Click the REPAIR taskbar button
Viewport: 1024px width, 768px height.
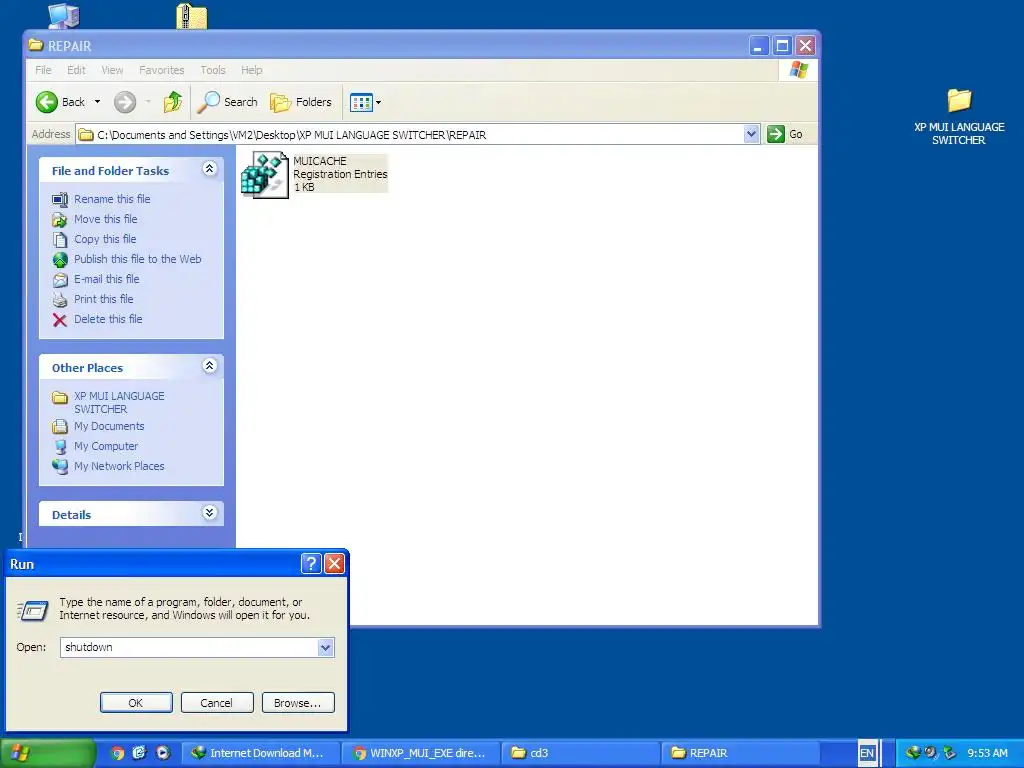(x=741, y=753)
